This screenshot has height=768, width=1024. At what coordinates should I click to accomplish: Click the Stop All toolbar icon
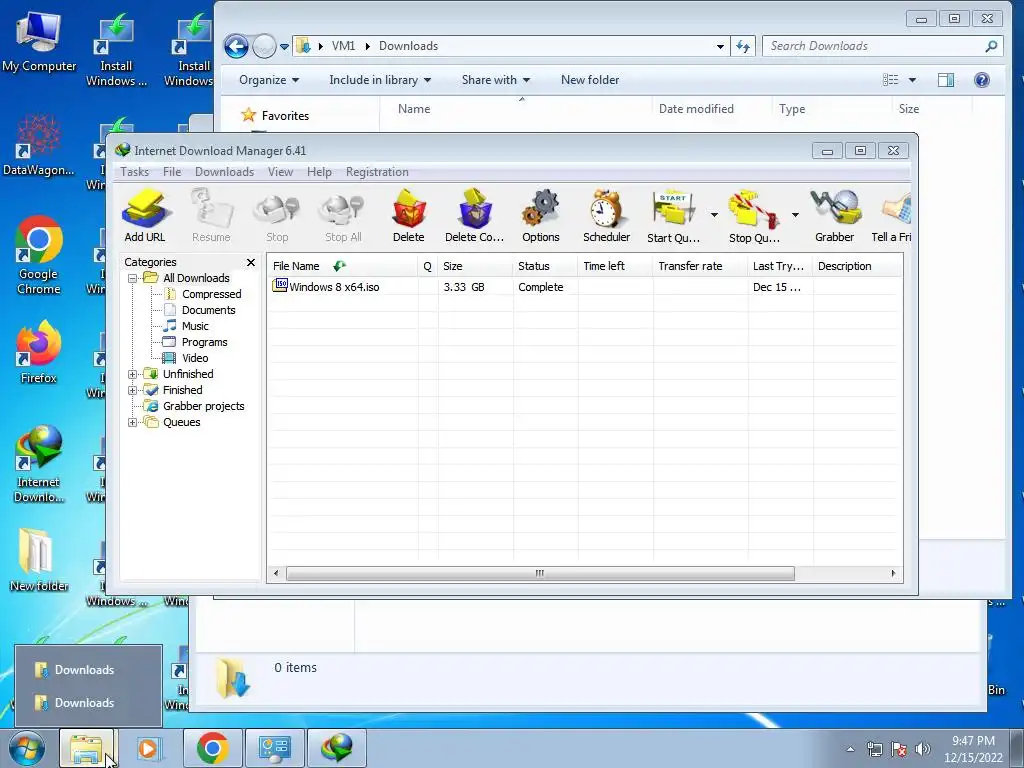(343, 216)
